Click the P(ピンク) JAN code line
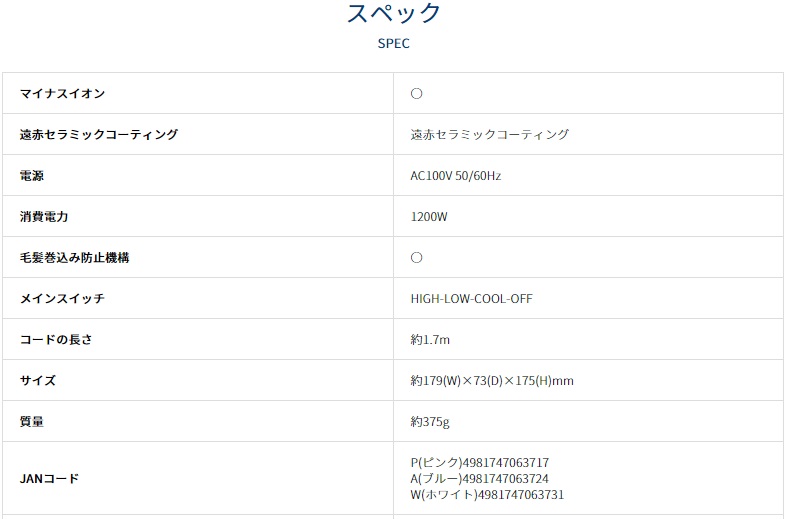The image size is (787, 519). tap(479, 462)
